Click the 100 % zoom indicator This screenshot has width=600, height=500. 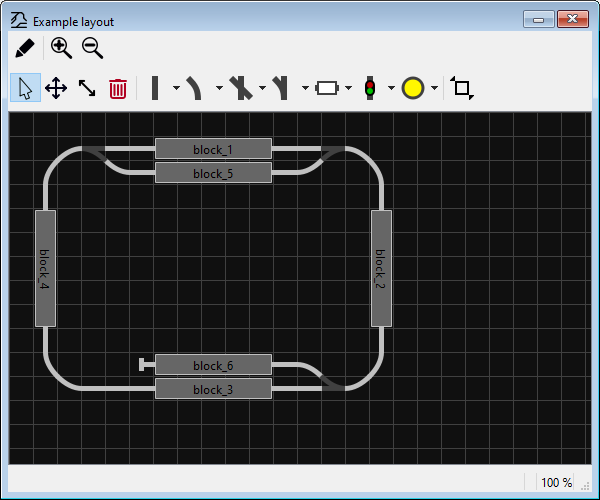coord(556,483)
